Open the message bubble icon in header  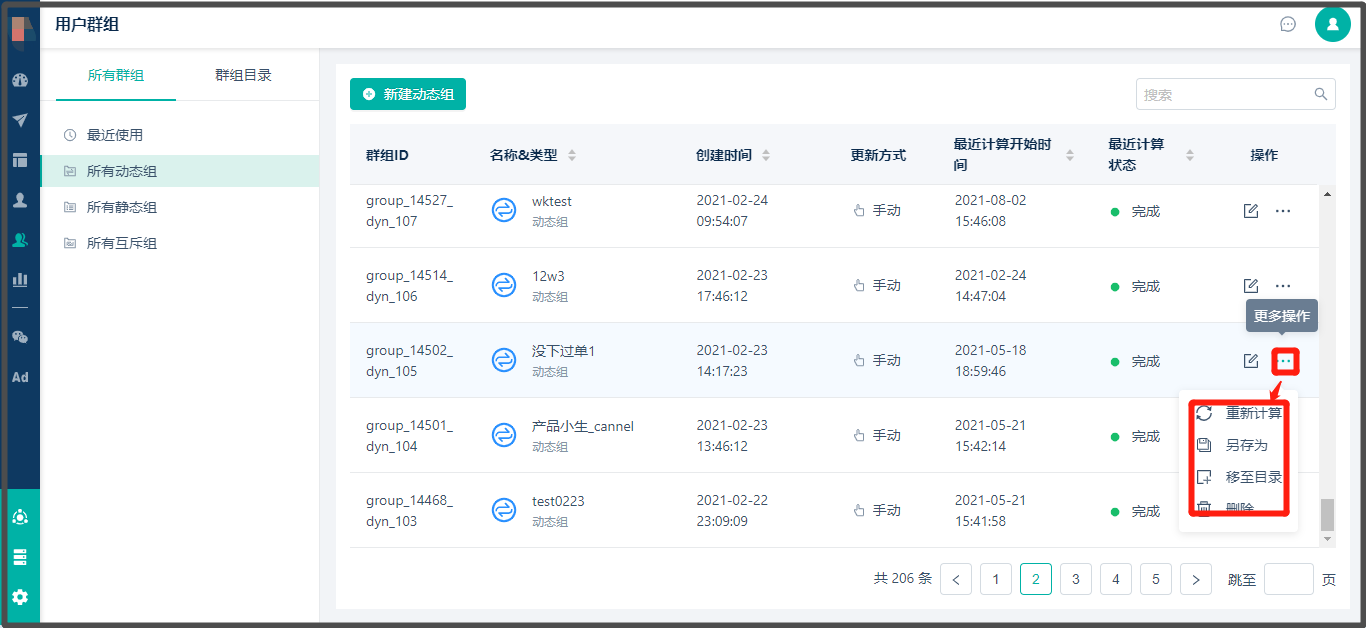1288,24
